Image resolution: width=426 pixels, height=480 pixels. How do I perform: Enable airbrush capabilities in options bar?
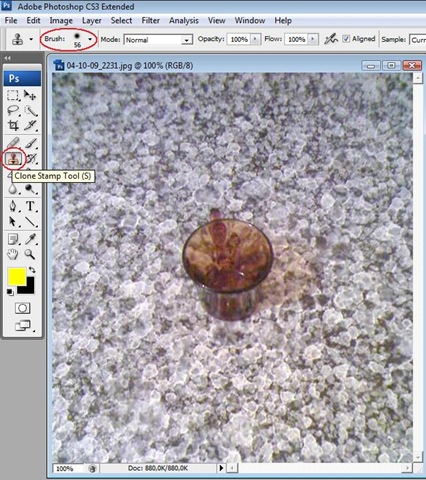tap(331, 39)
